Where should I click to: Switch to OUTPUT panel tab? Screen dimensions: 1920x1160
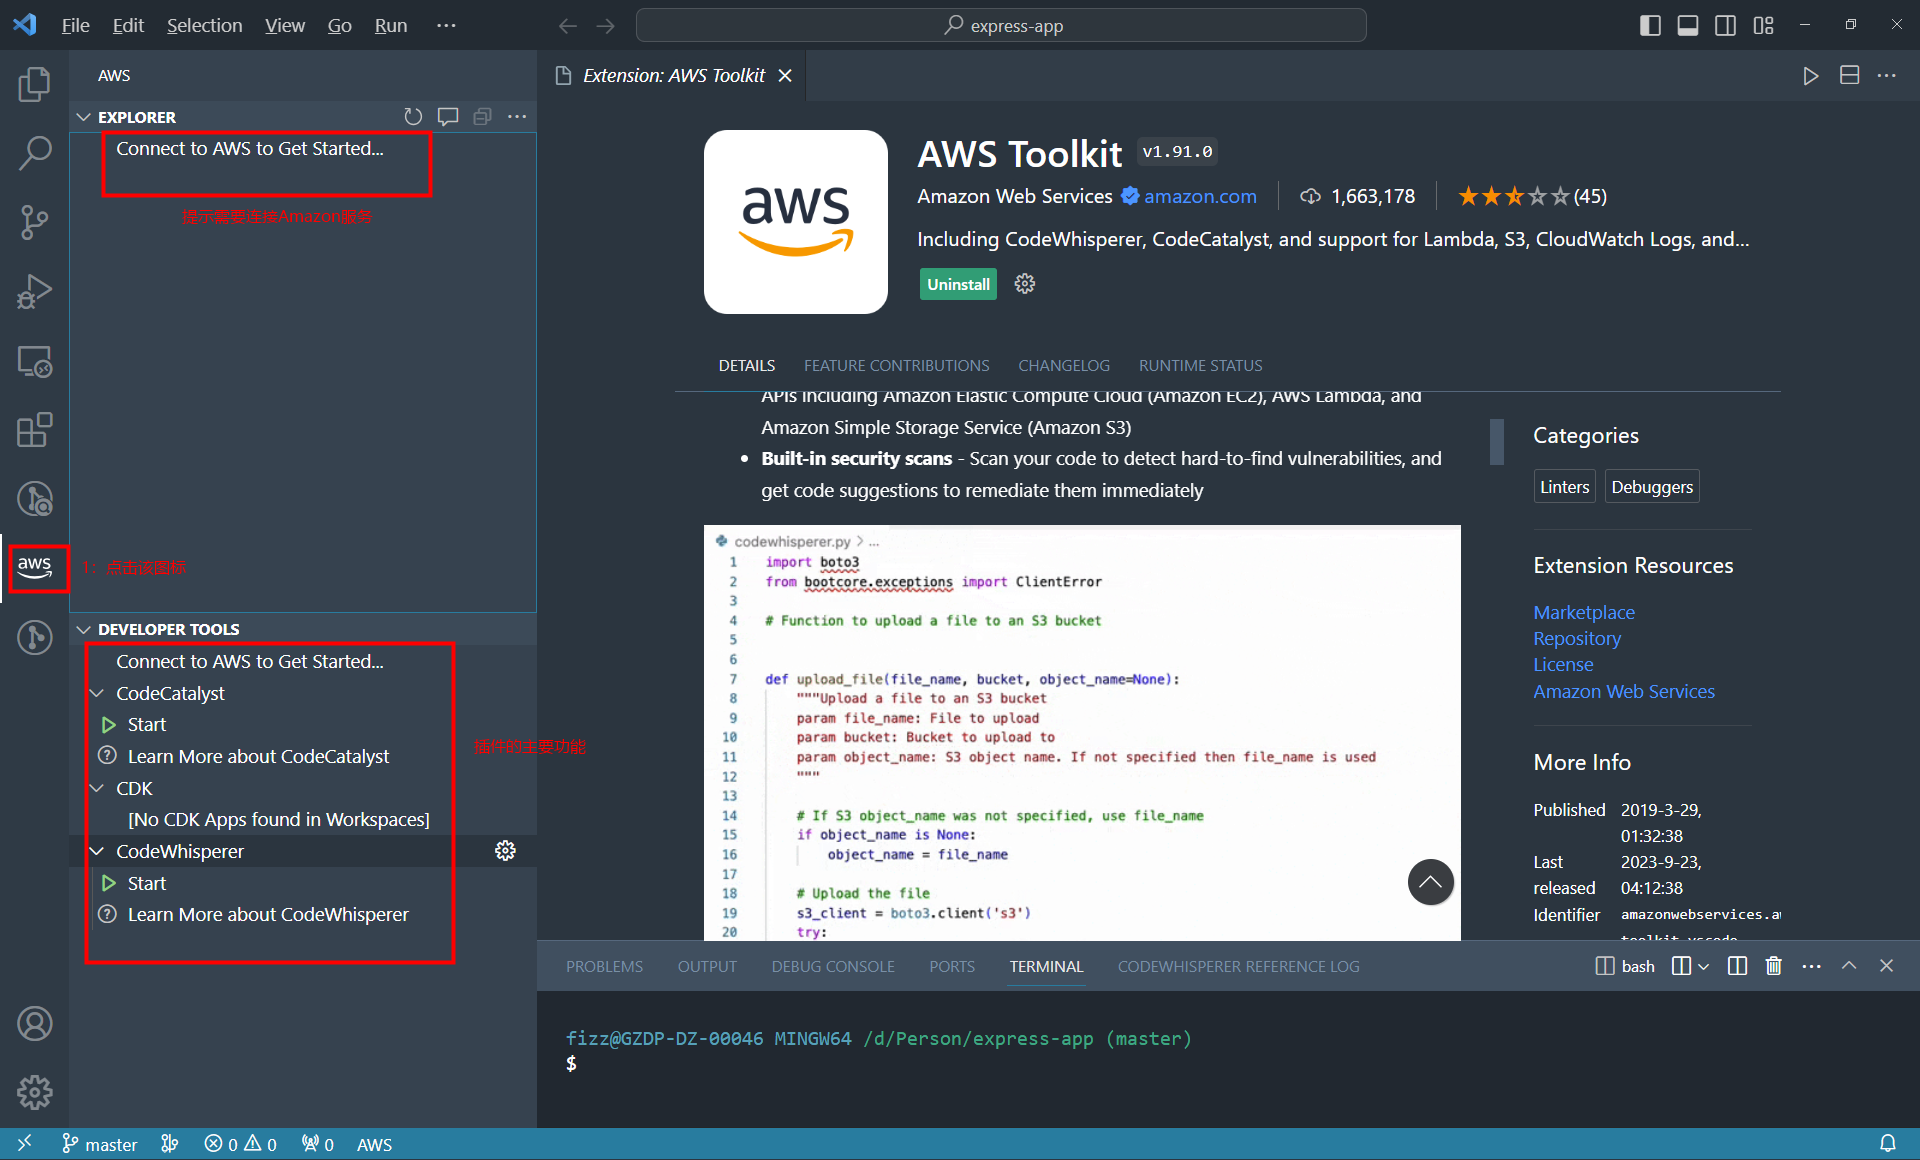(707, 966)
